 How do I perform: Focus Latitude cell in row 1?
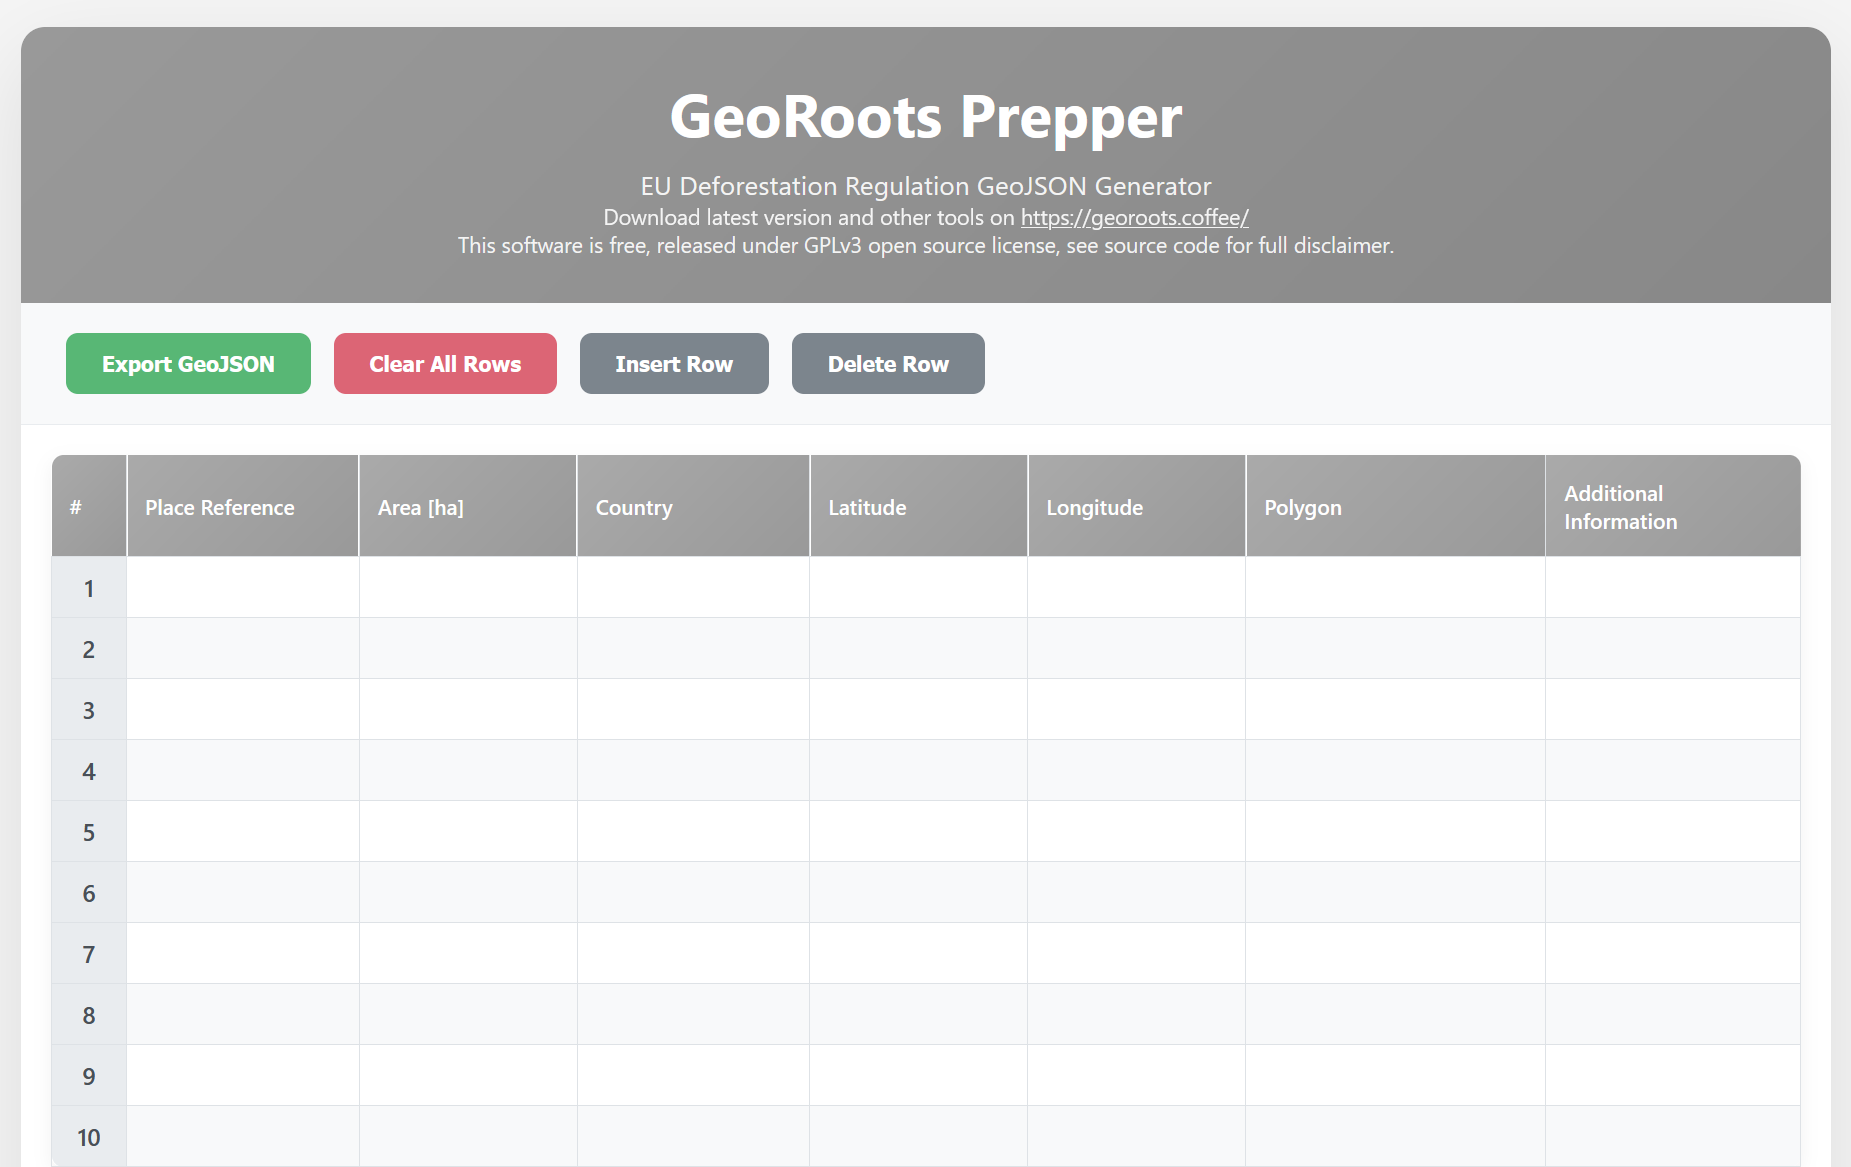[919, 587]
